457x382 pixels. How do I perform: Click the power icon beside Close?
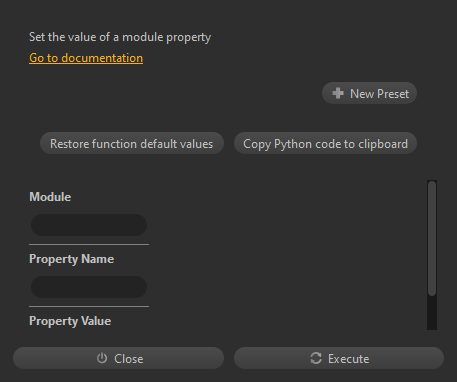click(x=102, y=358)
